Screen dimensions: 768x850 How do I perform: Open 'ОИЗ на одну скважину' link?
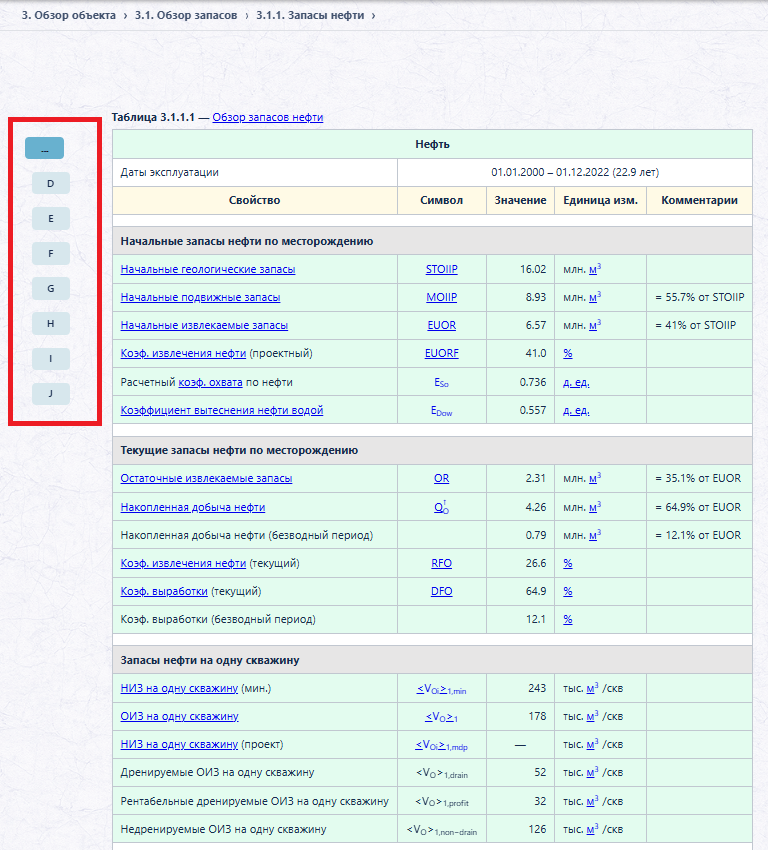179,716
